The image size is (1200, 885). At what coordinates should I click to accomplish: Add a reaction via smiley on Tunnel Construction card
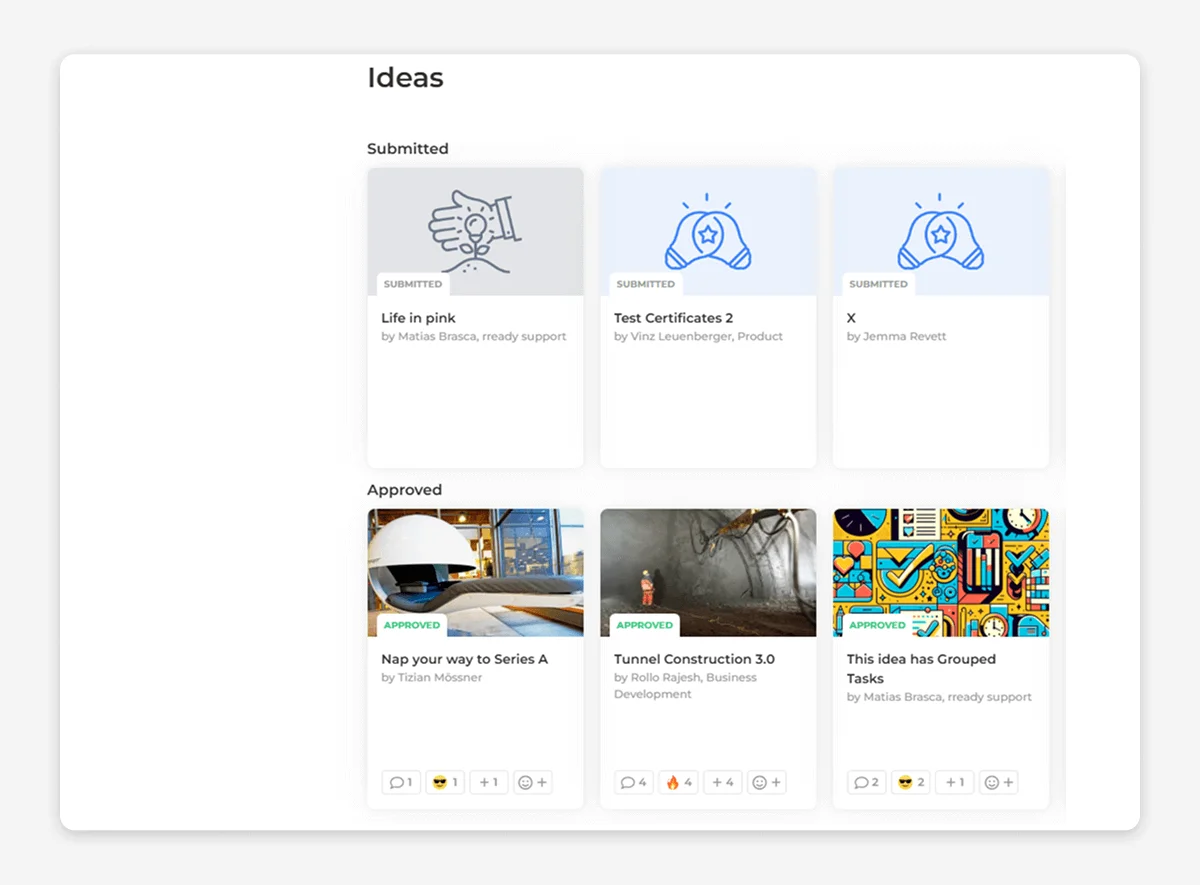767,782
